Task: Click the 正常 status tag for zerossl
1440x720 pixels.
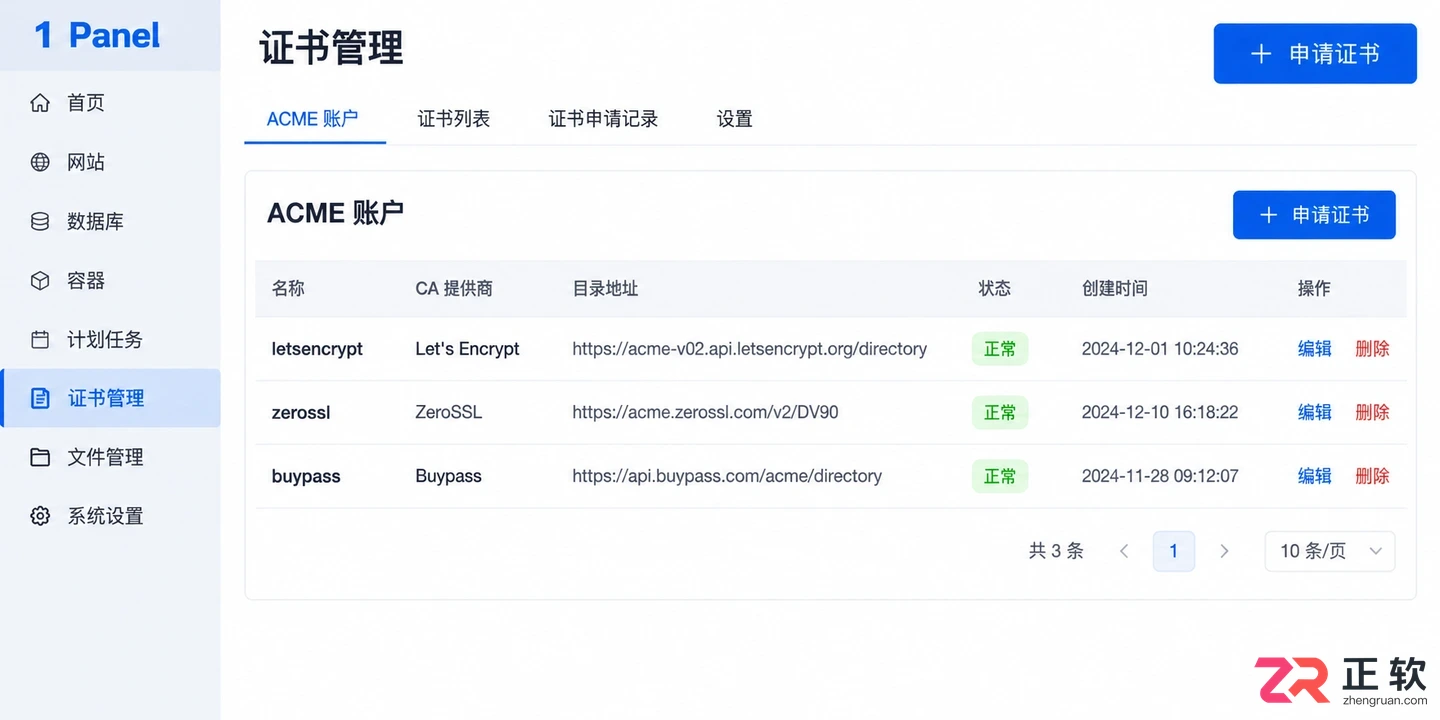Action: point(1000,412)
